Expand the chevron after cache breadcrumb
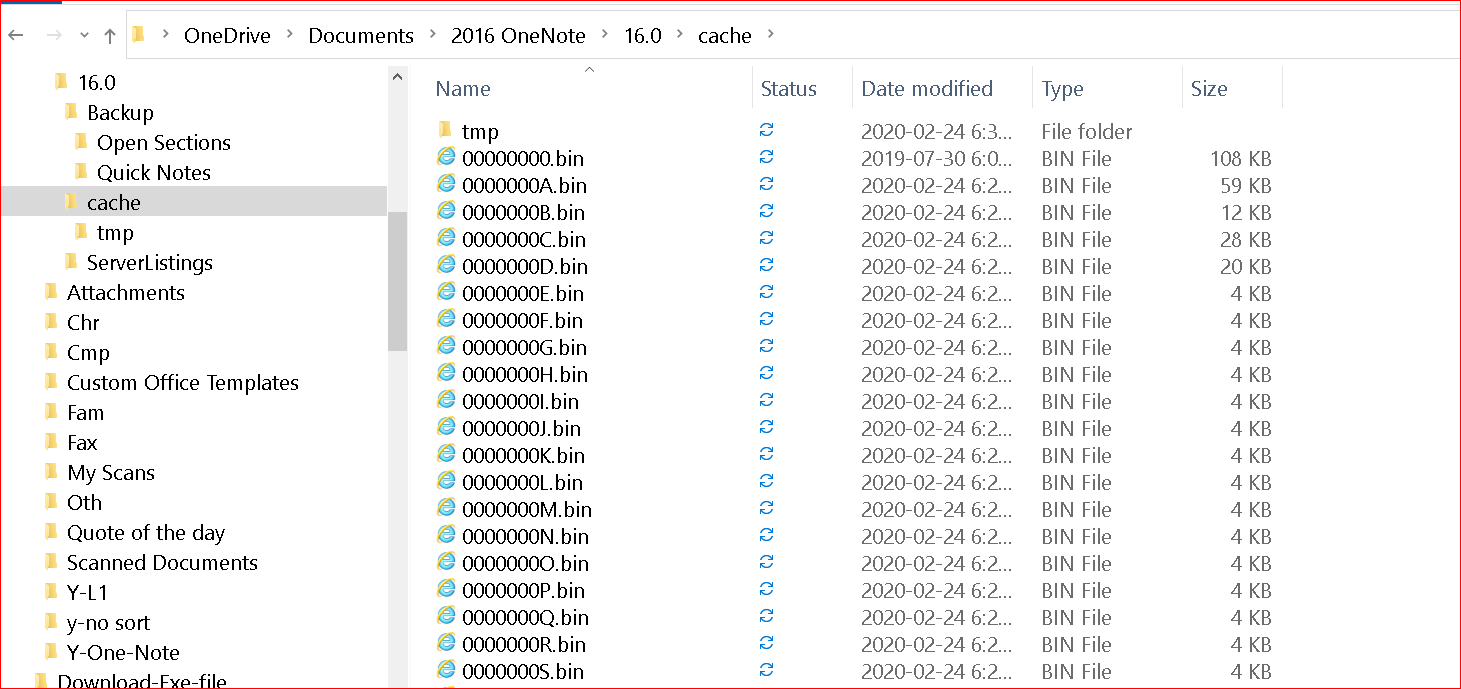Viewport: 1461px width, 689px height. 770,35
